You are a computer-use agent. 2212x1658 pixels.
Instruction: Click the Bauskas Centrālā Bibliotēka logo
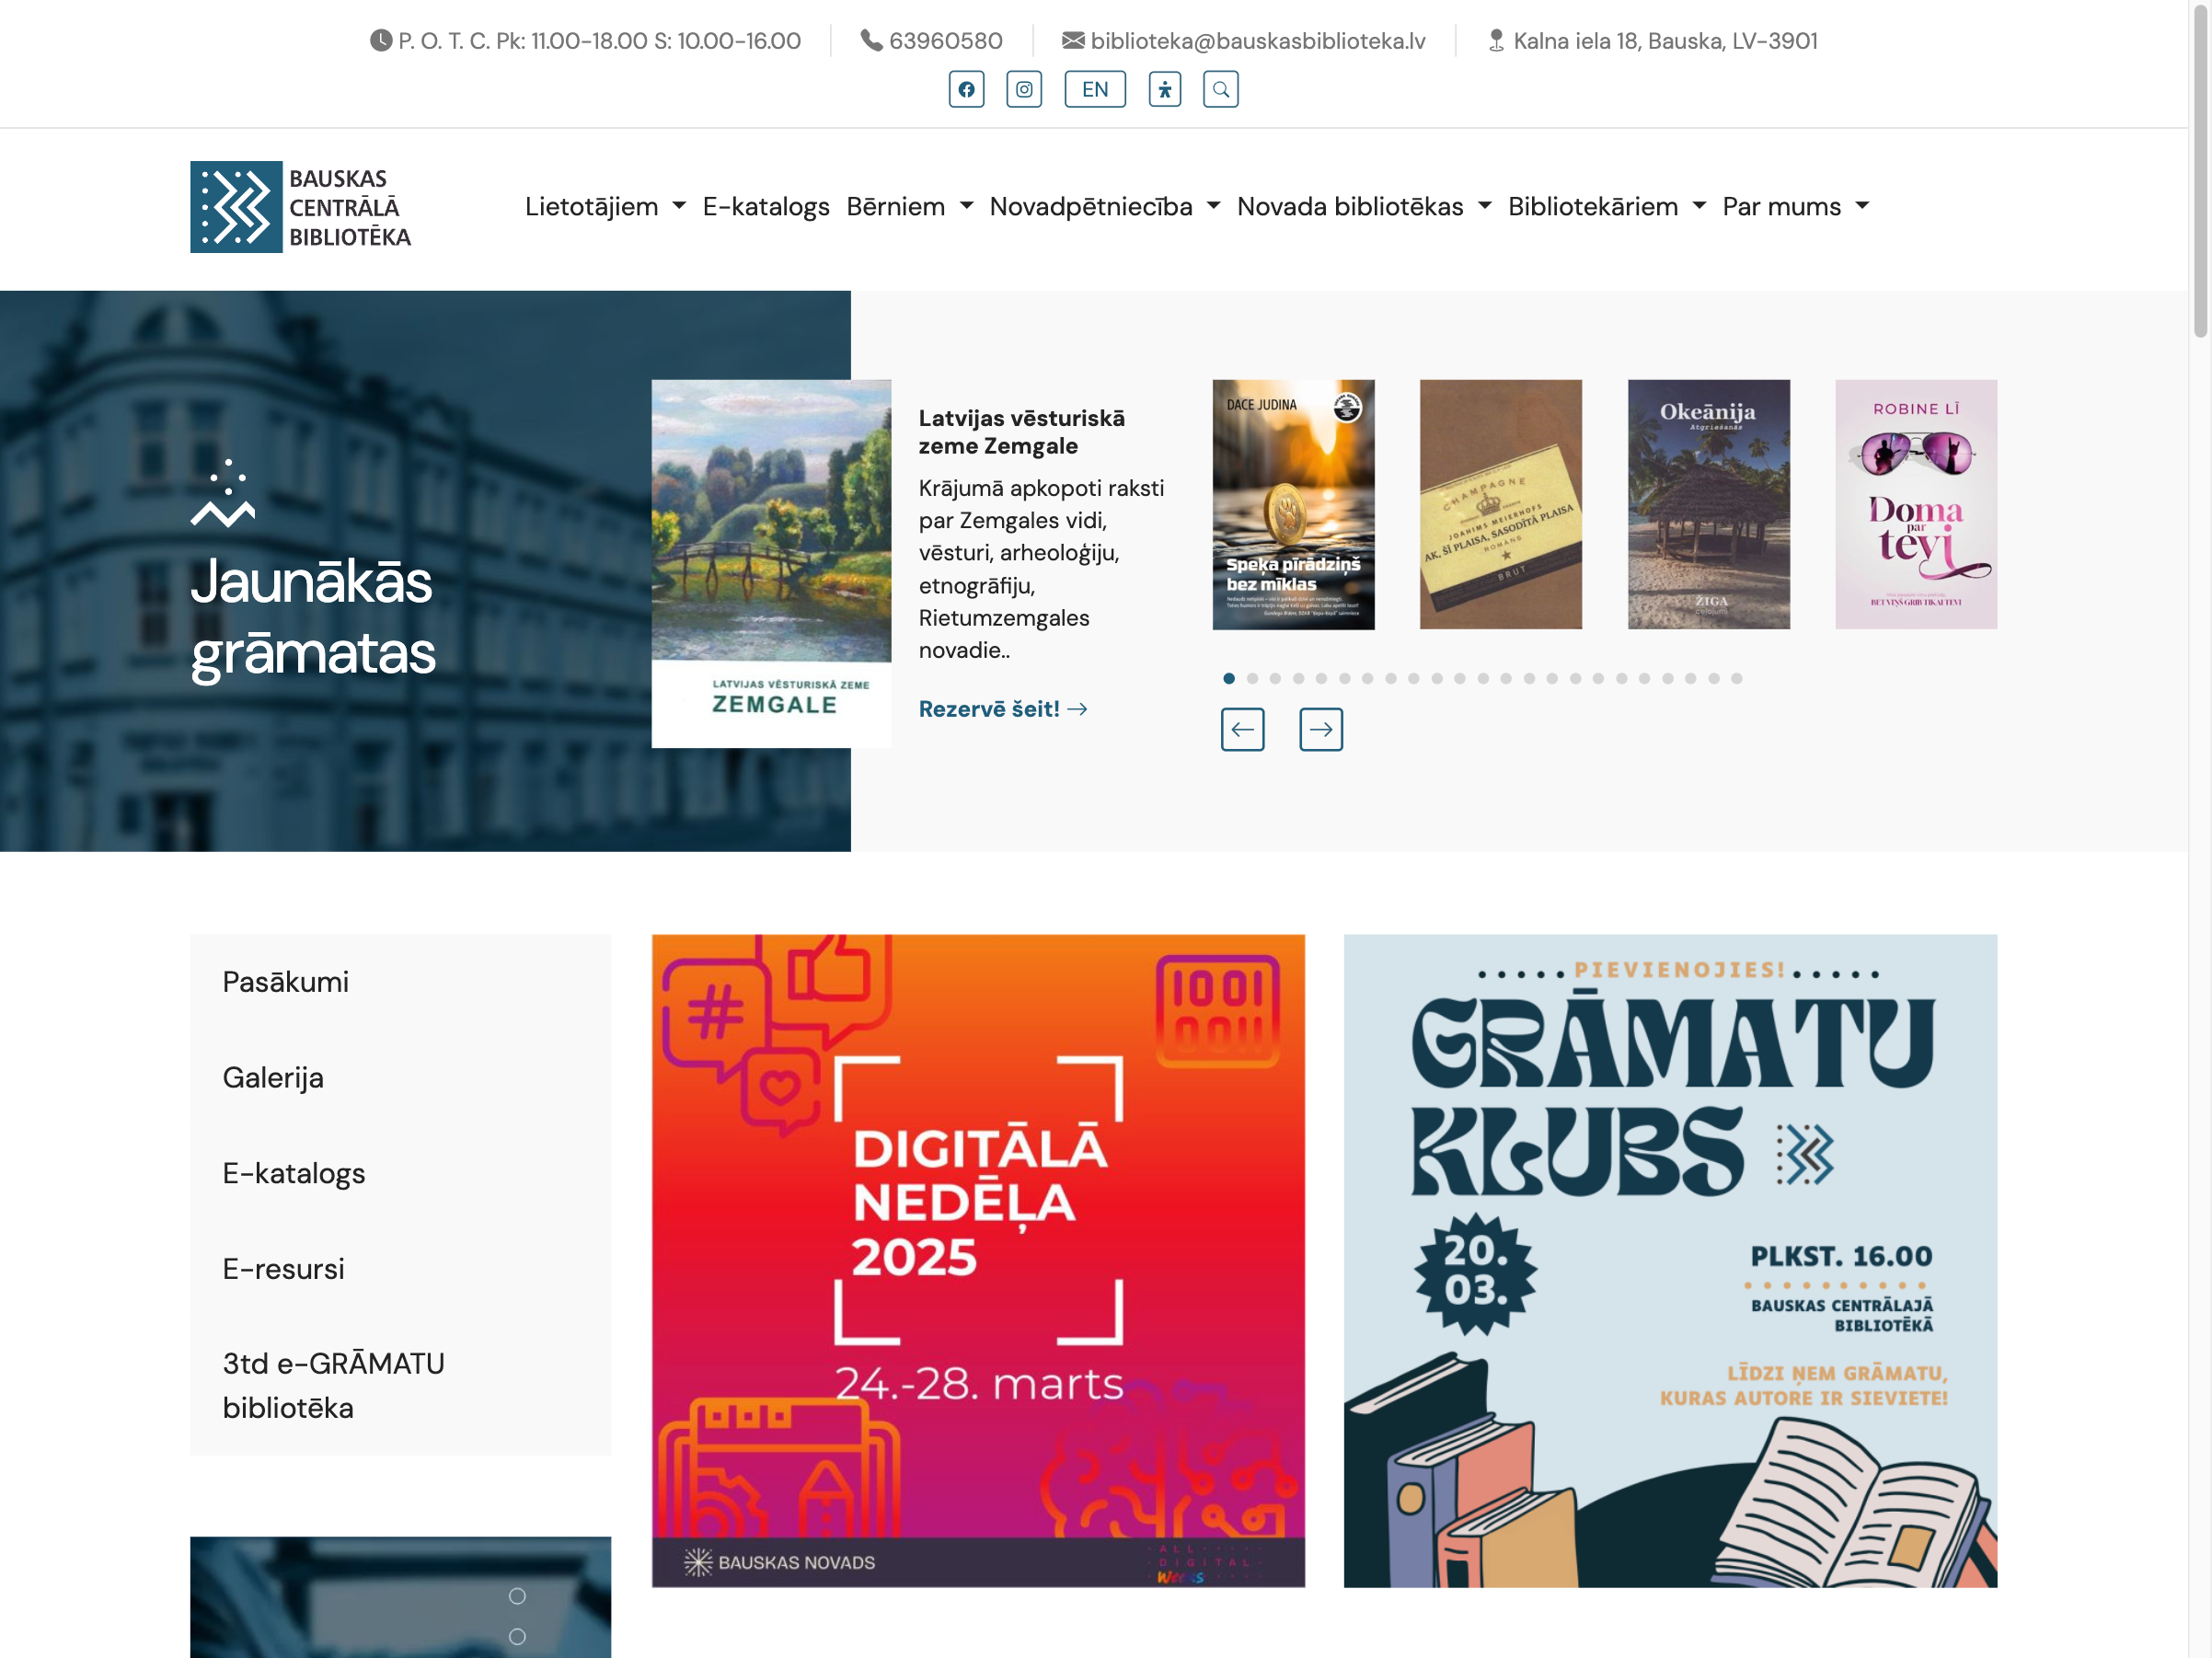pos(301,207)
